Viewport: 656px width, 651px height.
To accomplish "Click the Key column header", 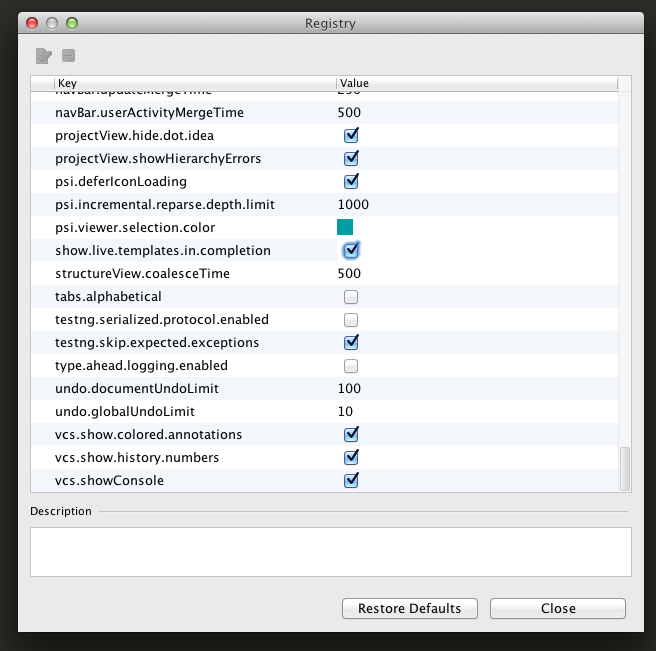I will [x=195, y=83].
